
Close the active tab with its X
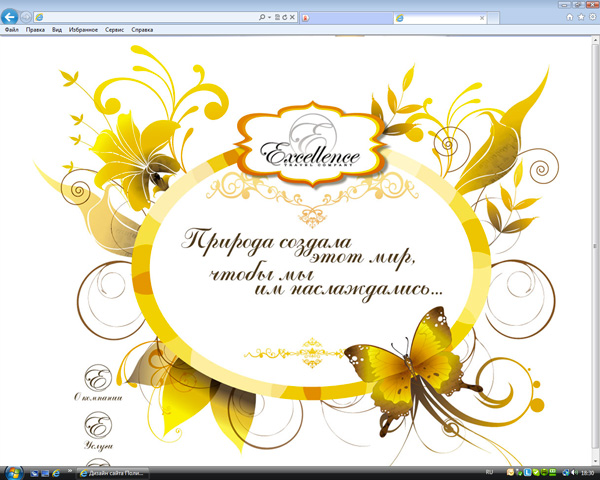(482, 18)
